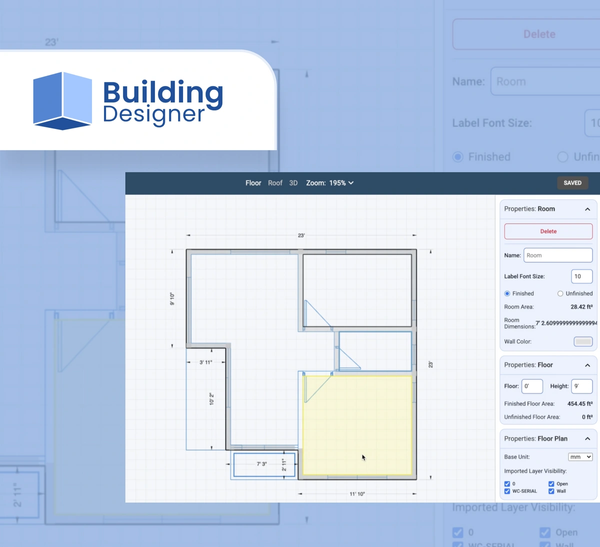Open the Zoom 195% dropdown
This screenshot has height=547, width=600.
(x=330, y=183)
